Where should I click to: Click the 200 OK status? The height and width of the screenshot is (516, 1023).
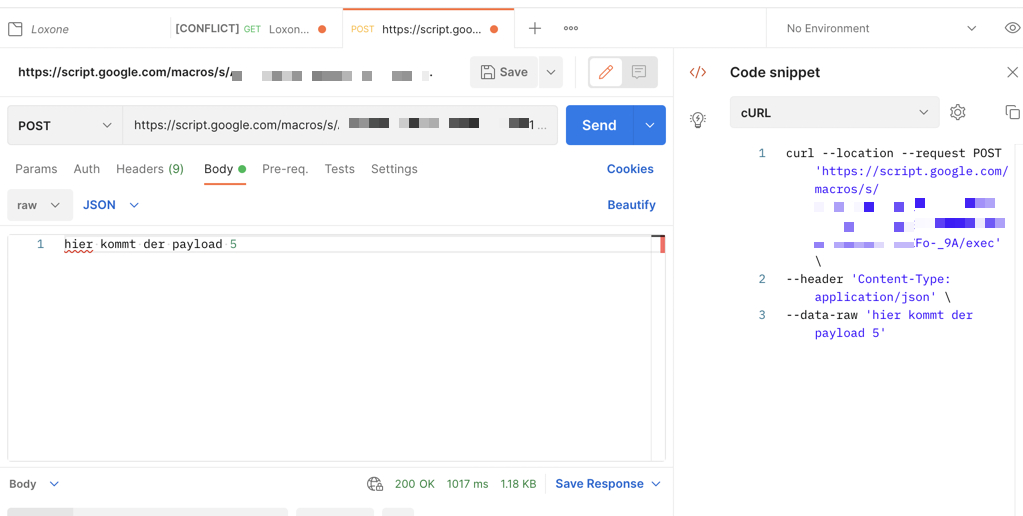415,484
